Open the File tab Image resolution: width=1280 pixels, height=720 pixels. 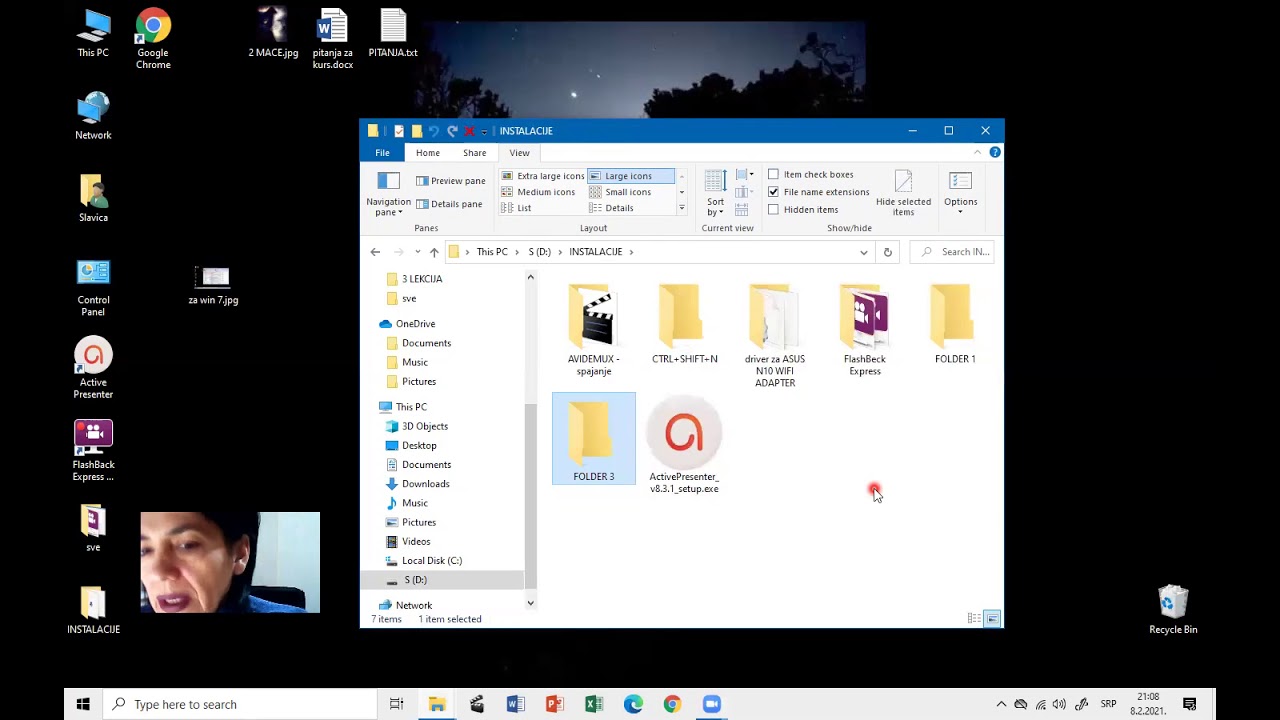click(382, 153)
